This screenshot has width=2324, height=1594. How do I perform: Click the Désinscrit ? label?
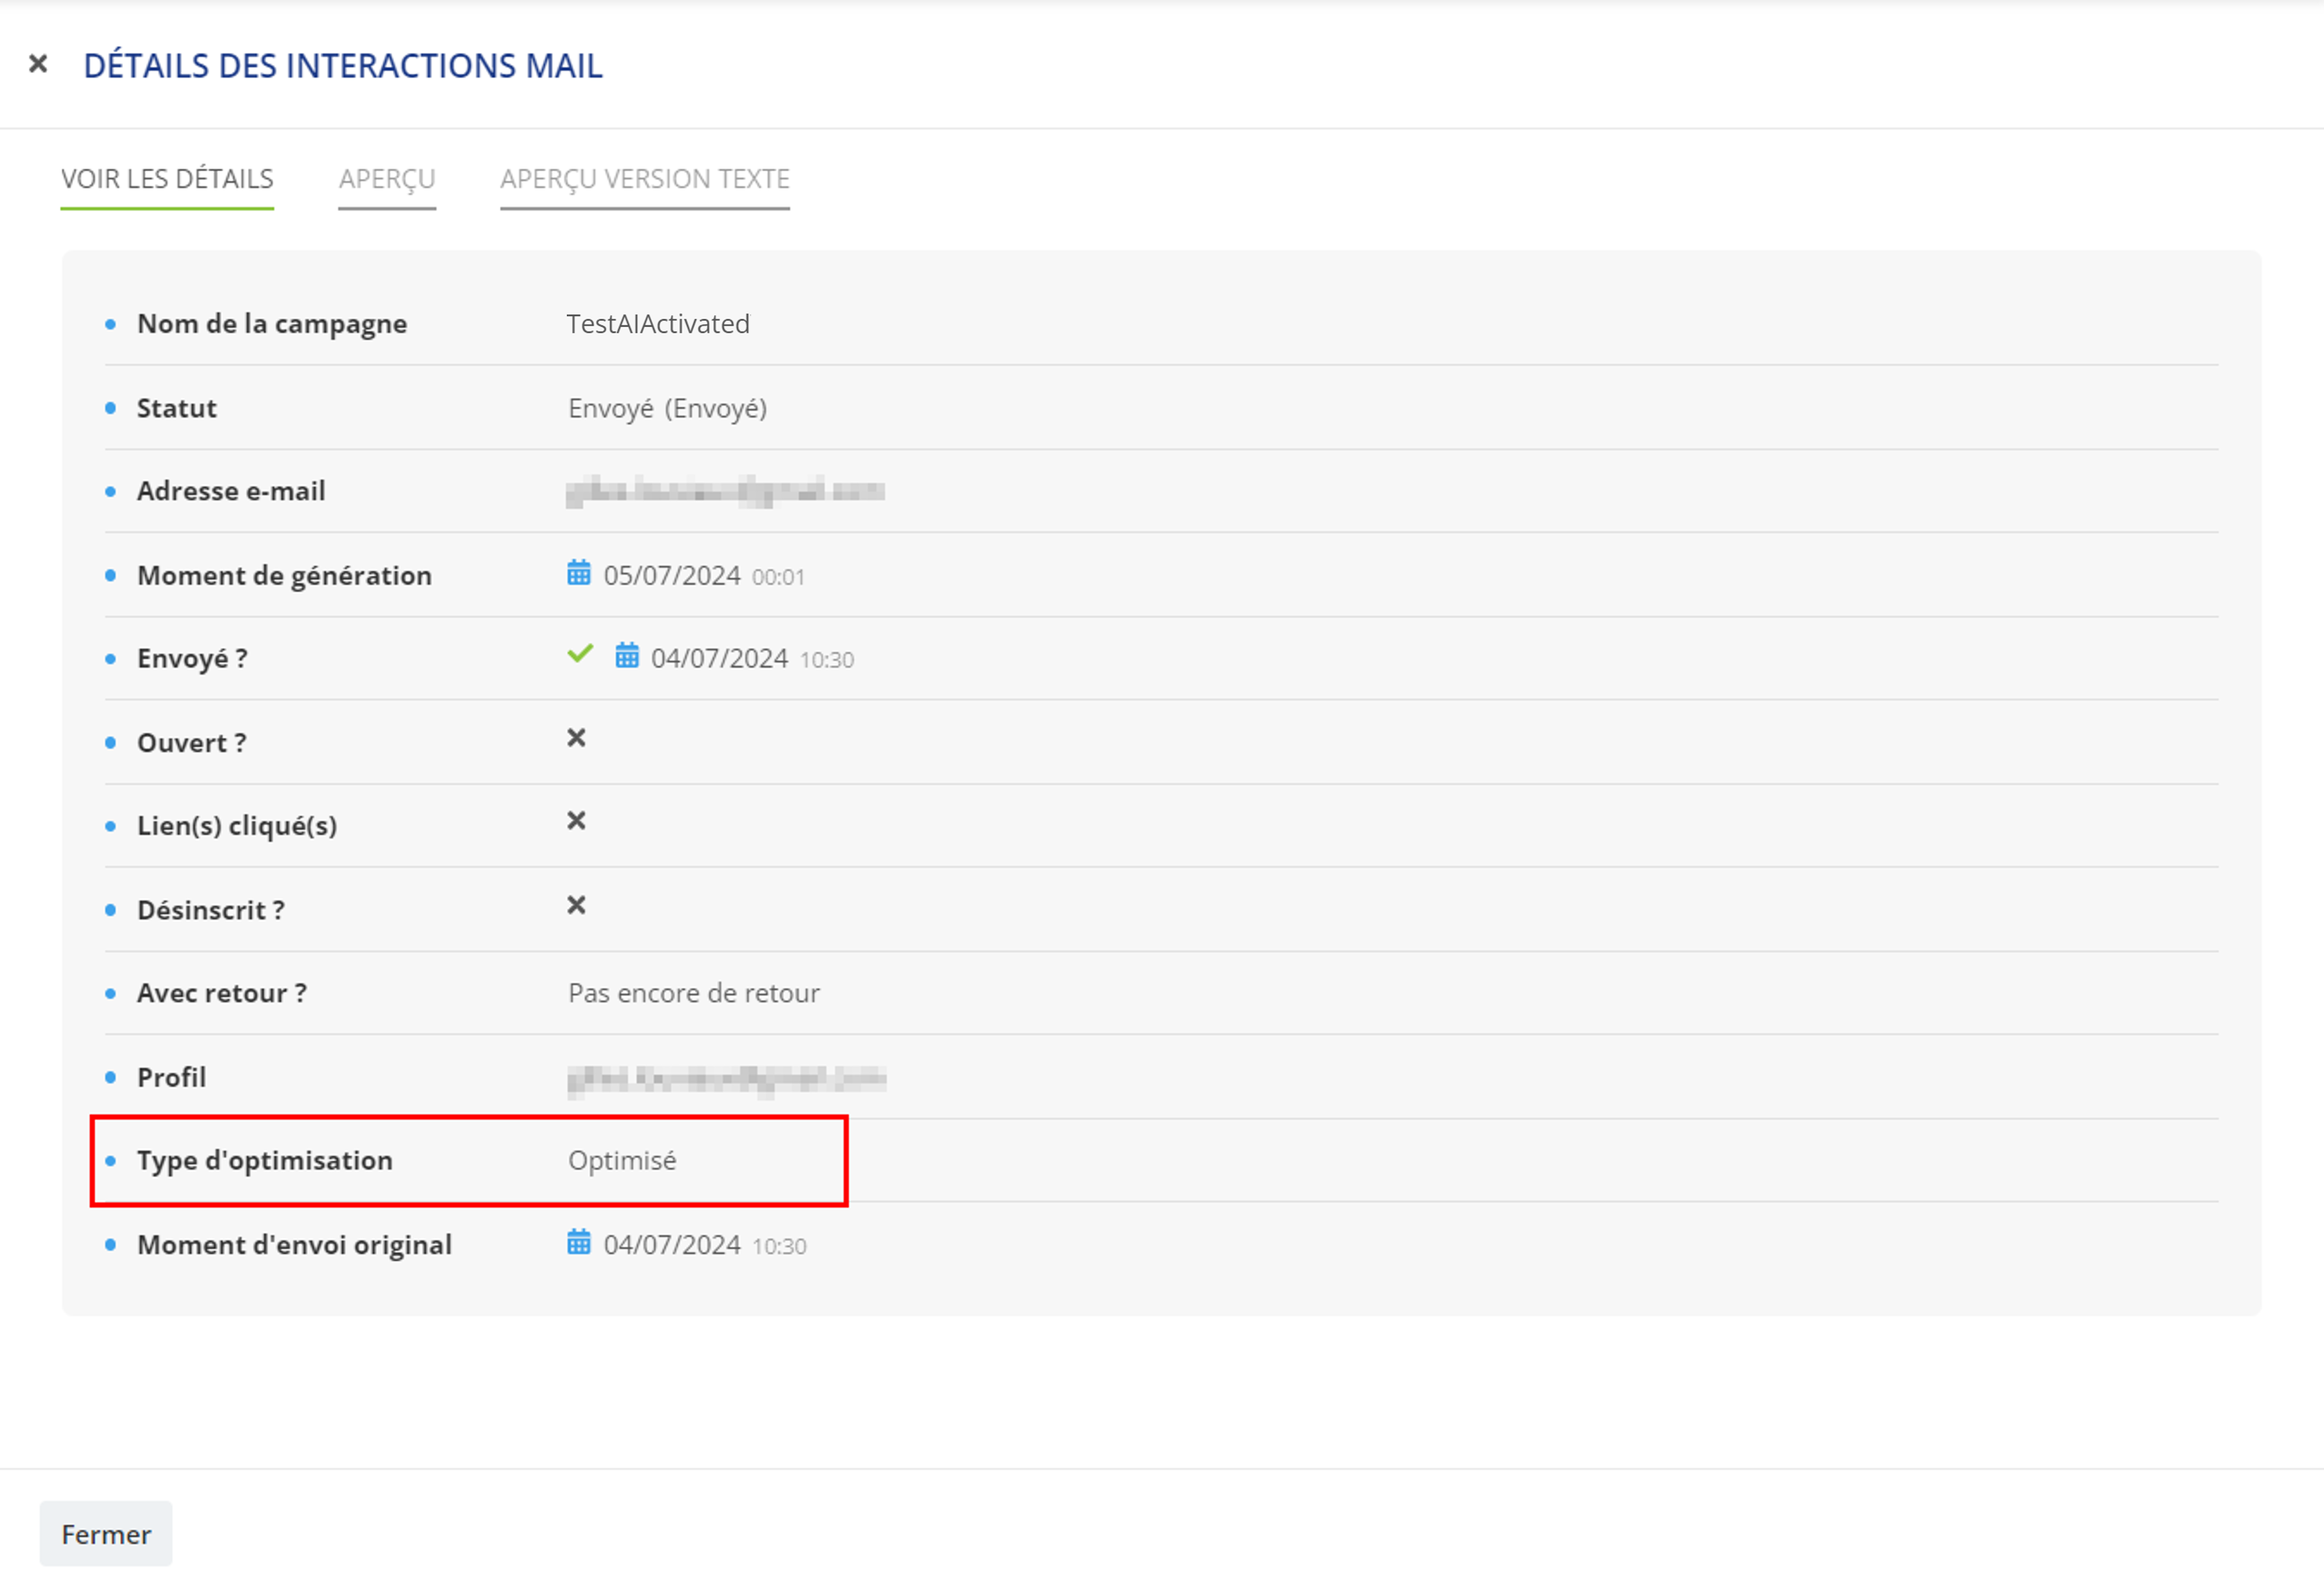211,910
